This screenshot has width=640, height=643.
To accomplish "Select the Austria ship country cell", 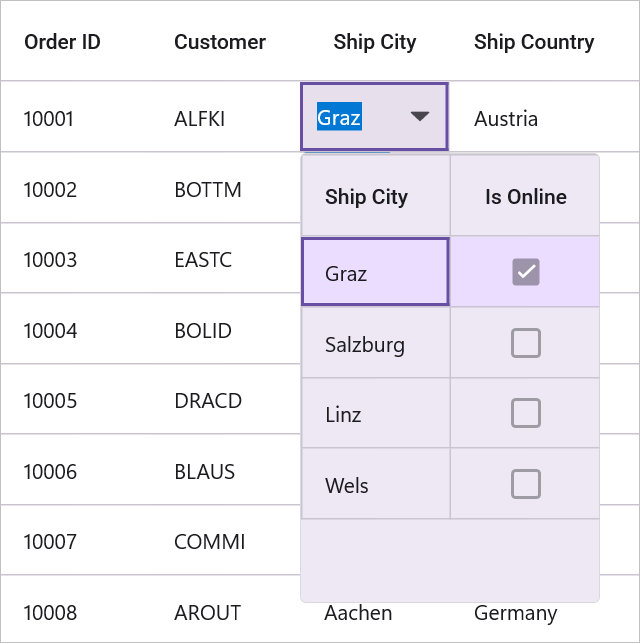I will (506, 119).
